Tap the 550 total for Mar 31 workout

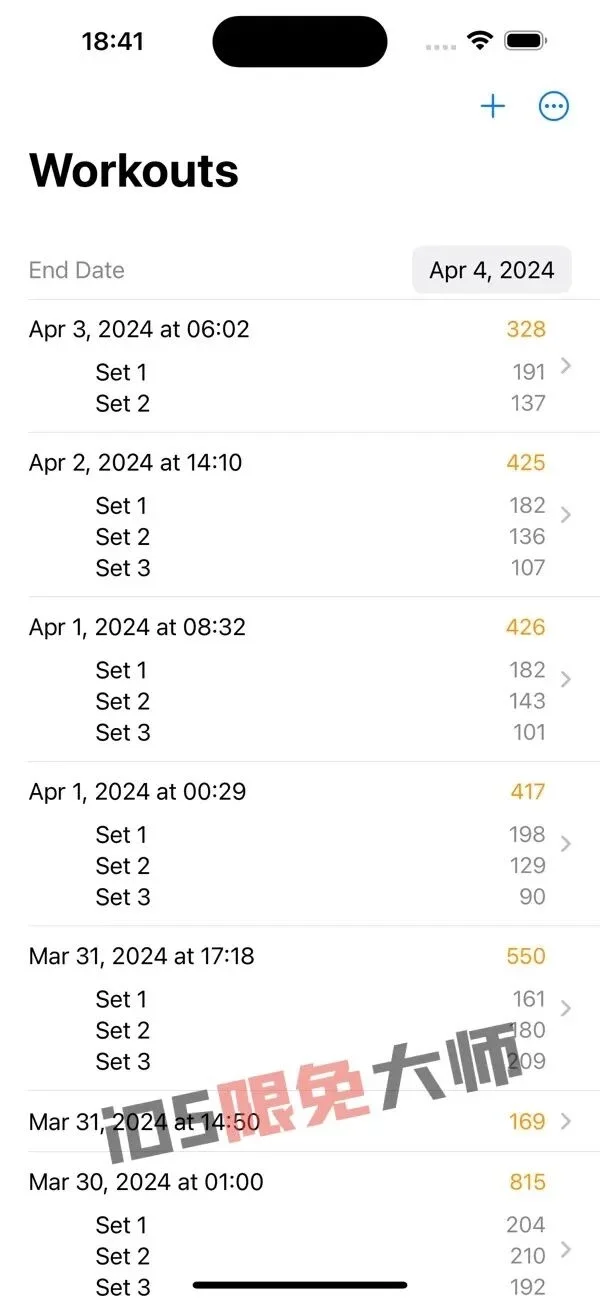(524, 956)
